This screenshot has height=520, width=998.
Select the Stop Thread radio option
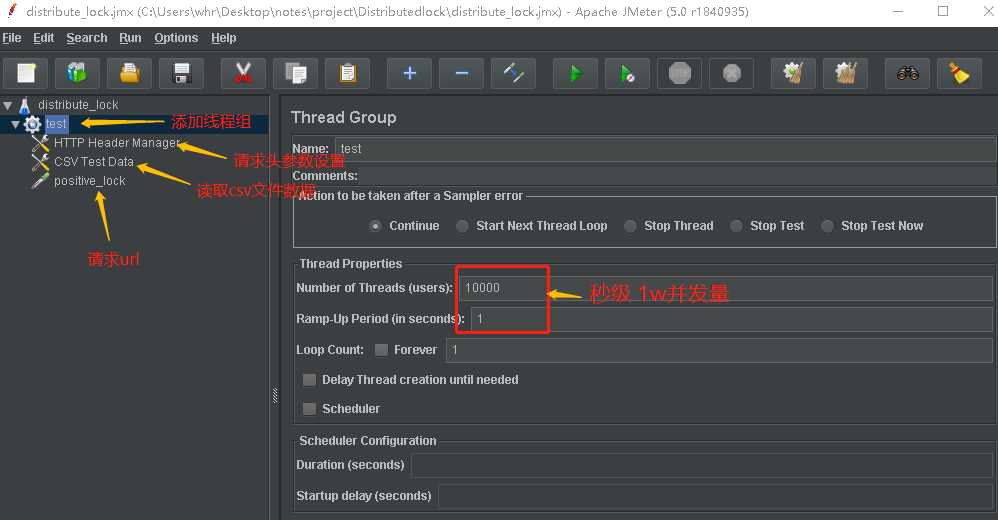click(630, 226)
